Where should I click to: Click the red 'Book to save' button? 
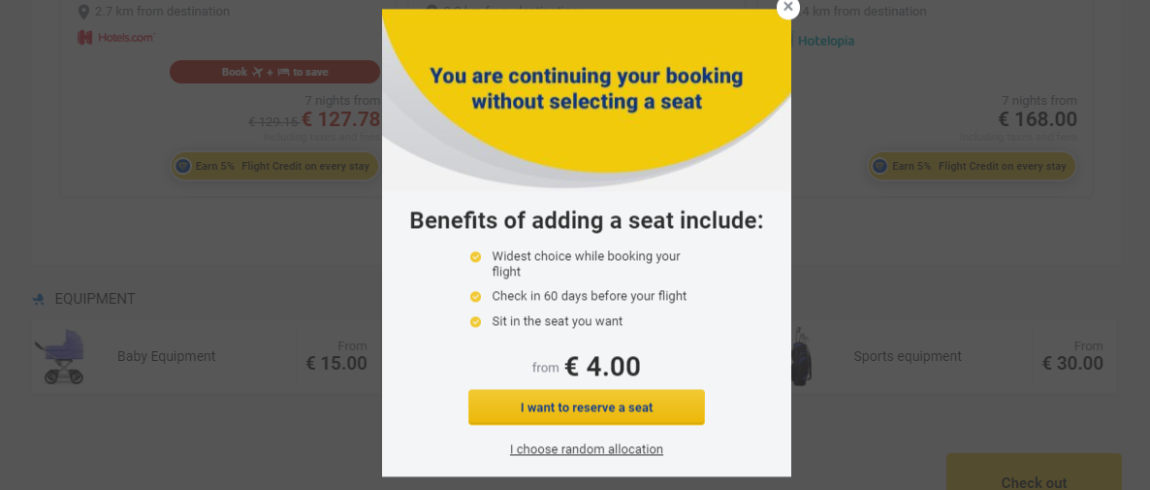click(x=275, y=72)
